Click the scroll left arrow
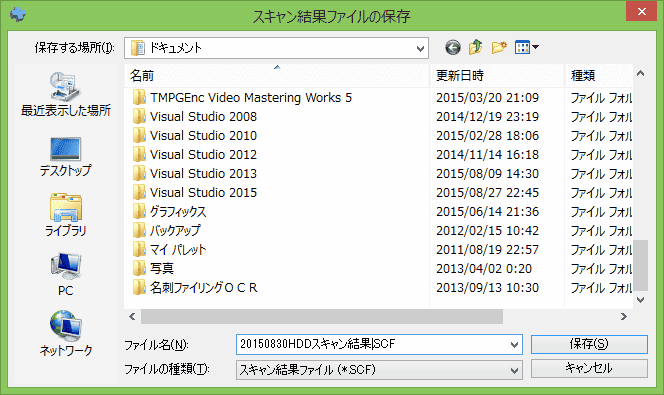The width and height of the screenshot is (664, 395). [132, 316]
